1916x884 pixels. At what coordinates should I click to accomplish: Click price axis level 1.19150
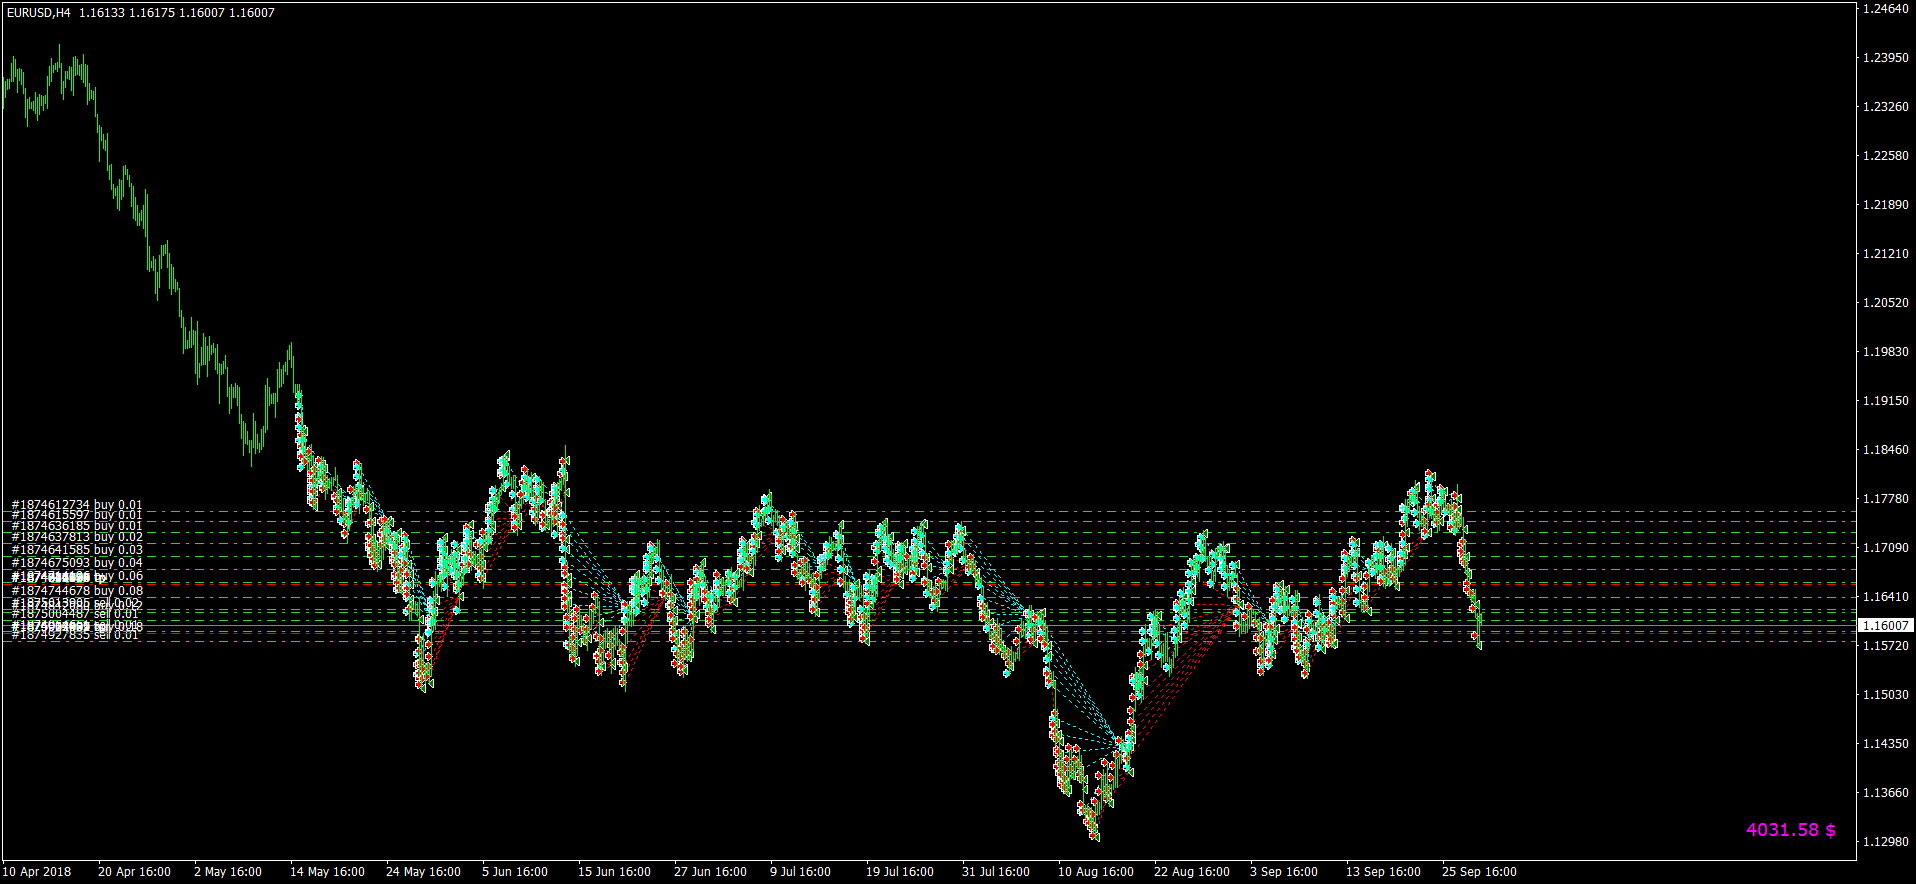click(1885, 401)
